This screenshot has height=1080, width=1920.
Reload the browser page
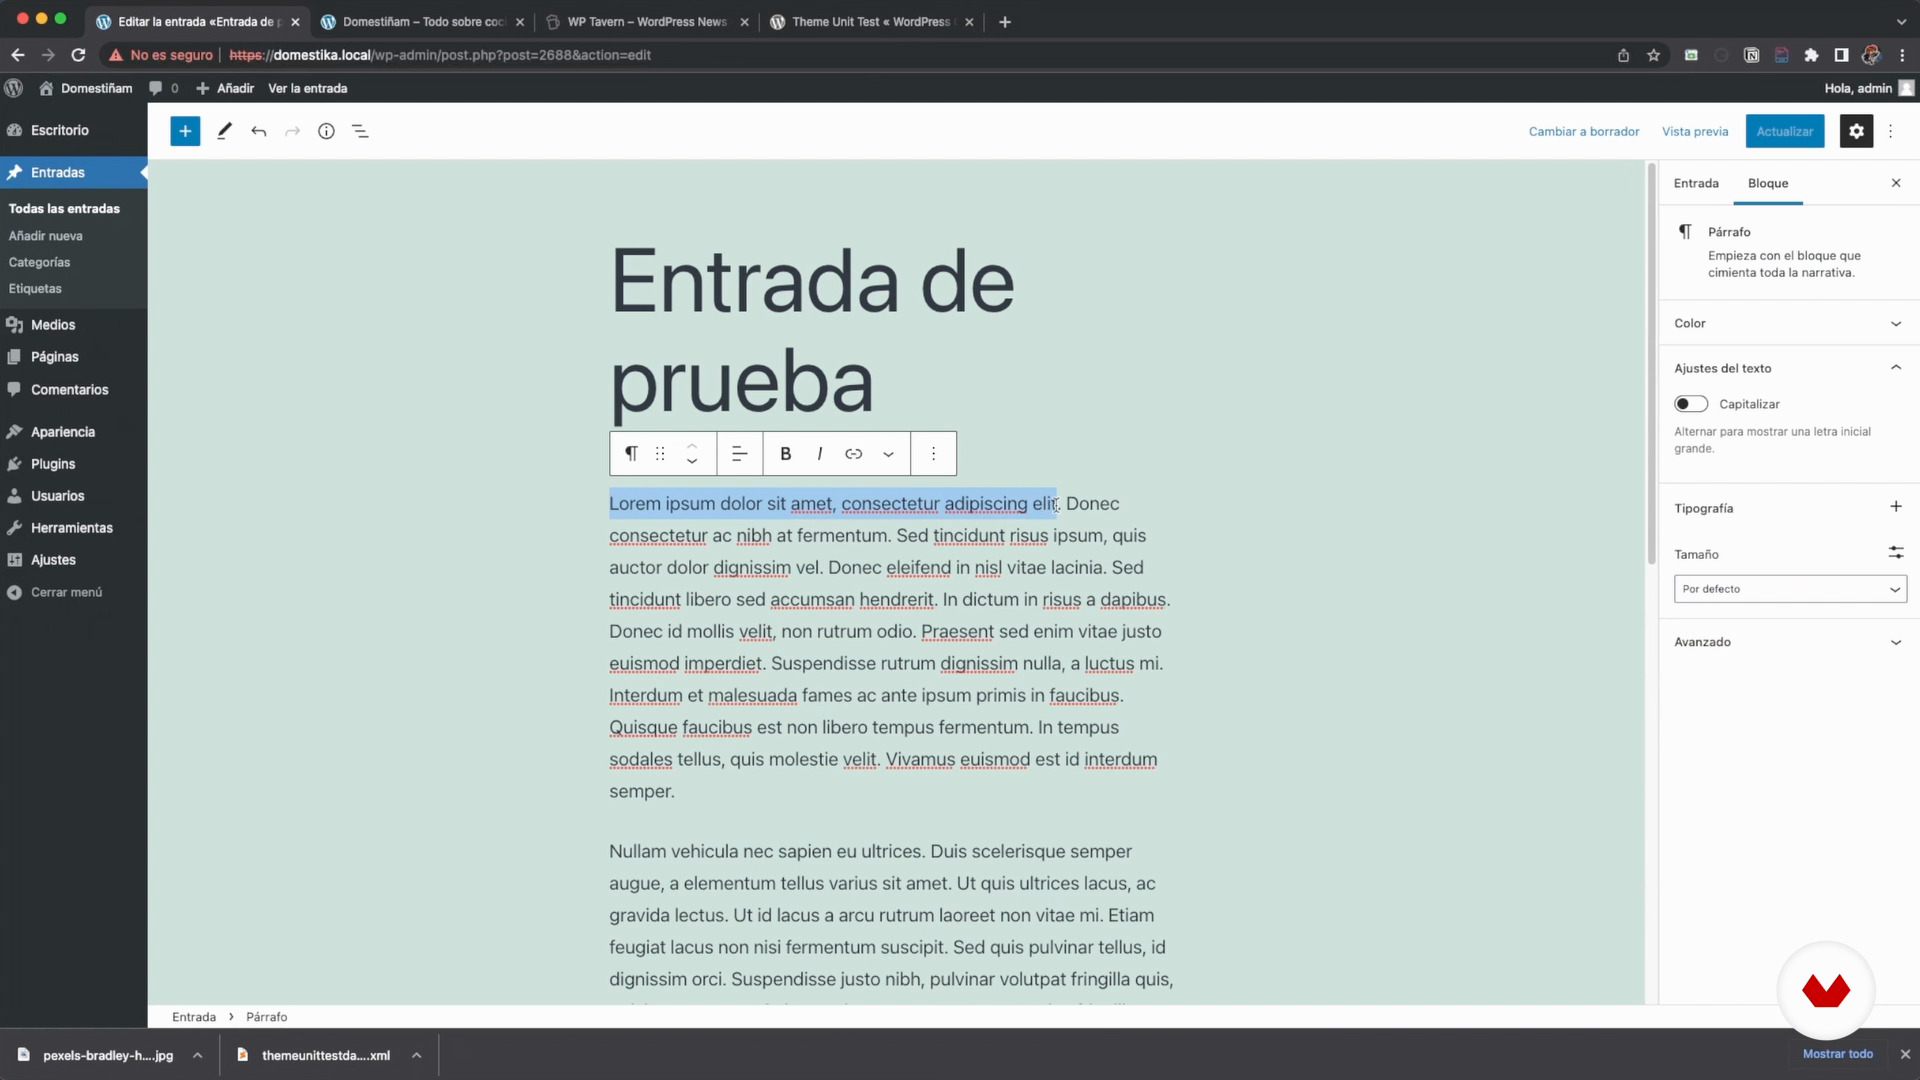click(78, 55)
